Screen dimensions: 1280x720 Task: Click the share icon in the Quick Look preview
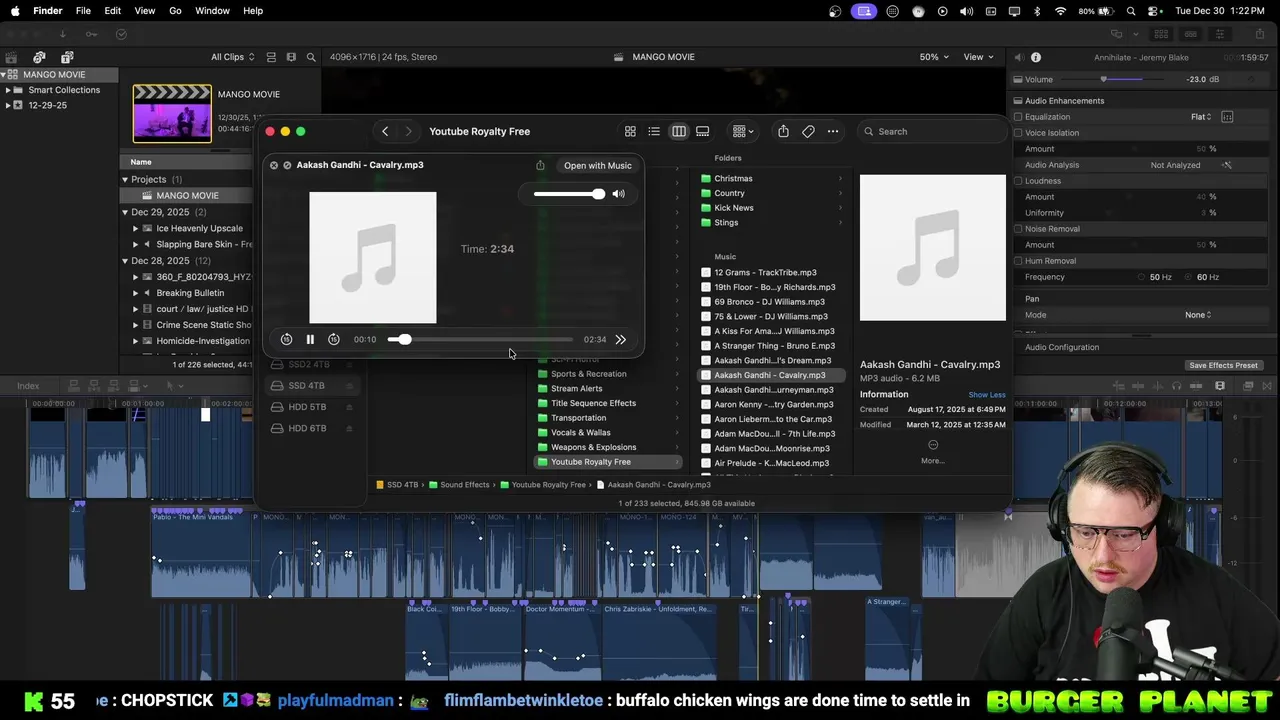(x=540, y=165)
